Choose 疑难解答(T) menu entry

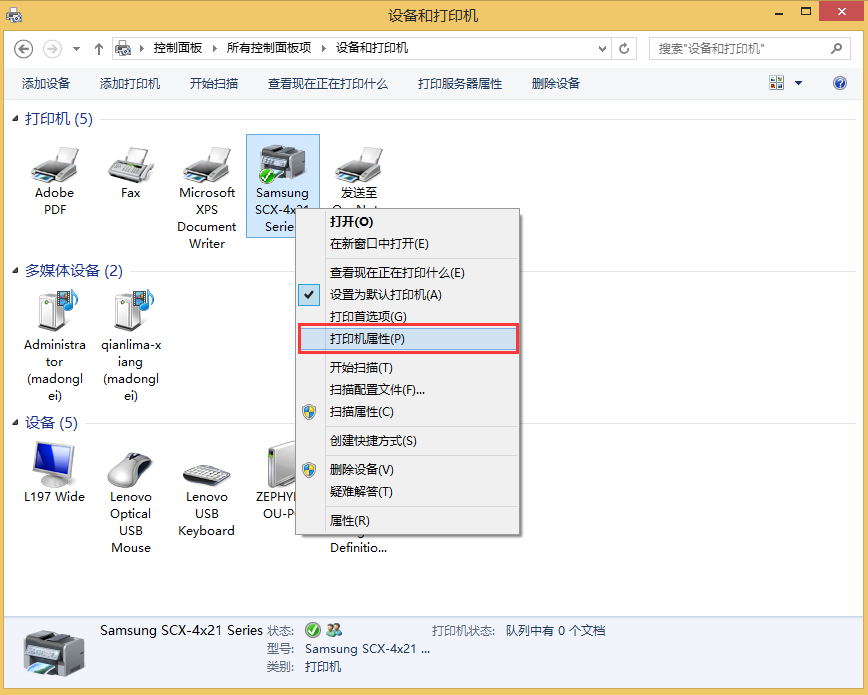(x=407, y=492)
